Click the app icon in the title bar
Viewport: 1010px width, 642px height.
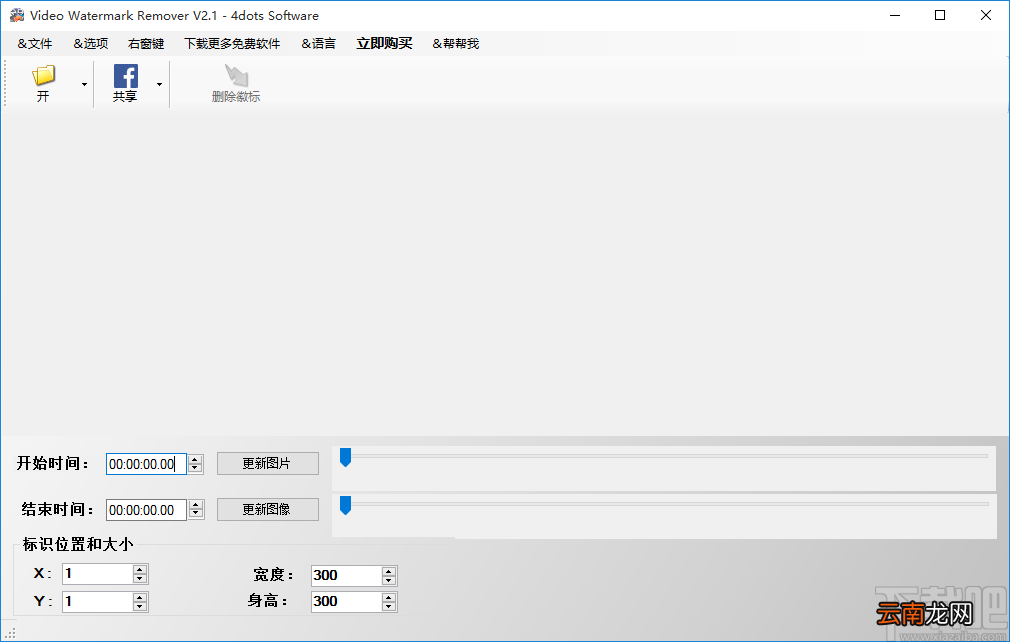pos(16,15)
